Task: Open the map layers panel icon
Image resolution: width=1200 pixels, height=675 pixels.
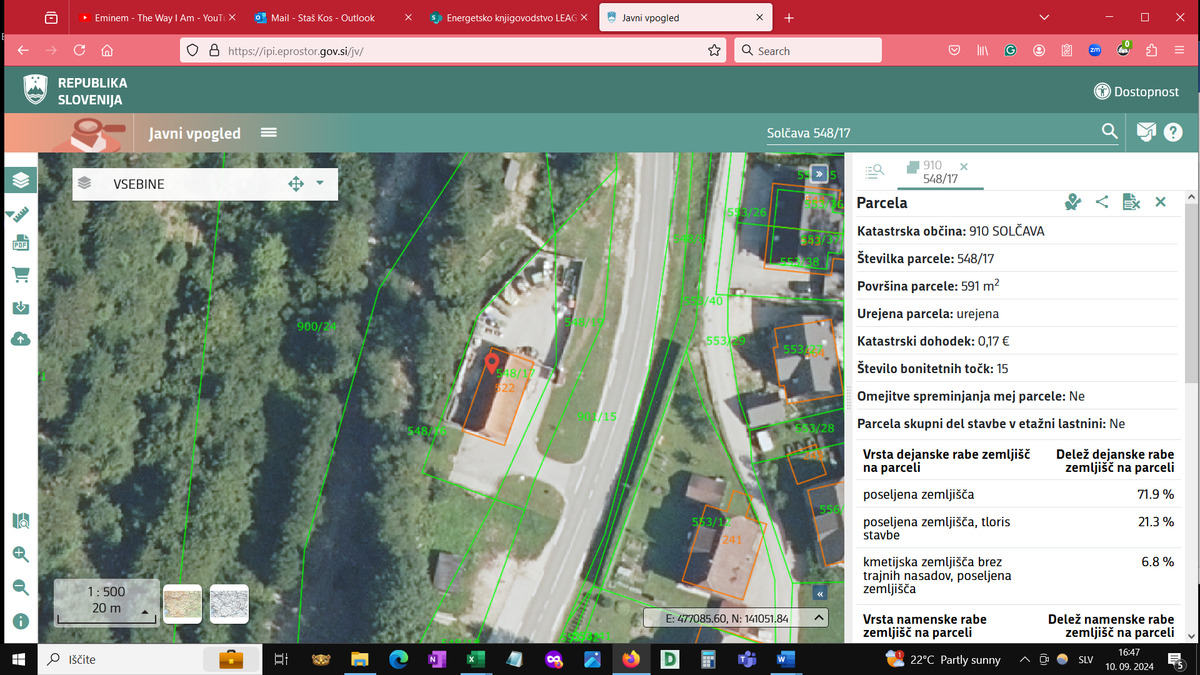Action: point(21,180)
